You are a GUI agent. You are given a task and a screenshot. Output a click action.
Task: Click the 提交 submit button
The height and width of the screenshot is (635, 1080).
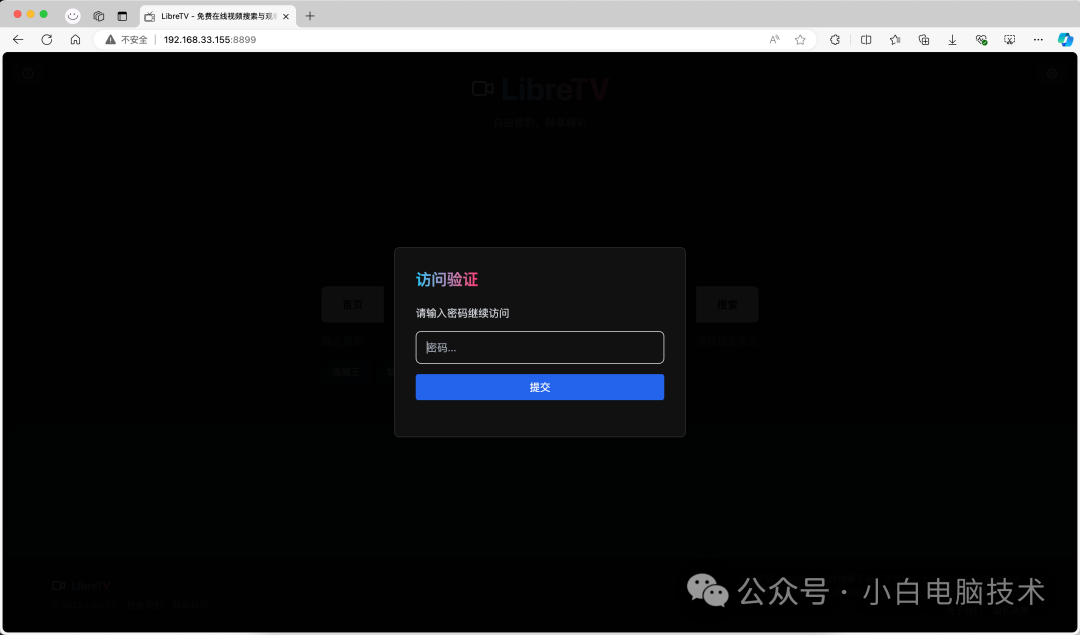click(540, 387)
